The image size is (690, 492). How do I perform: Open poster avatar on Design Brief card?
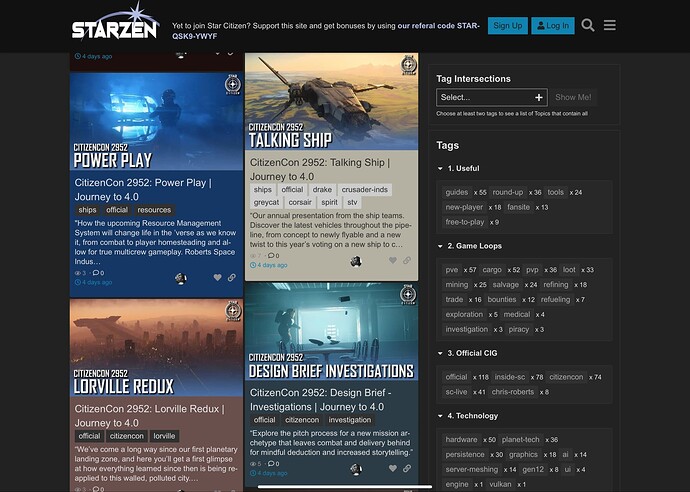click(x=356, y=469)
